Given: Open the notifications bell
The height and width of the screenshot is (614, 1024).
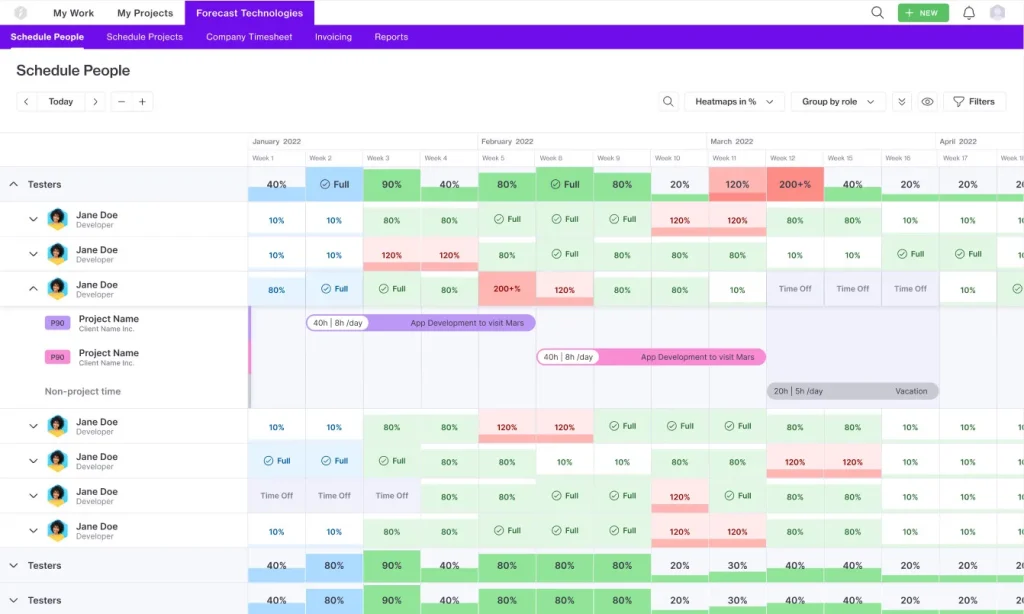Looking at the screenshot, I should [968, 13].
